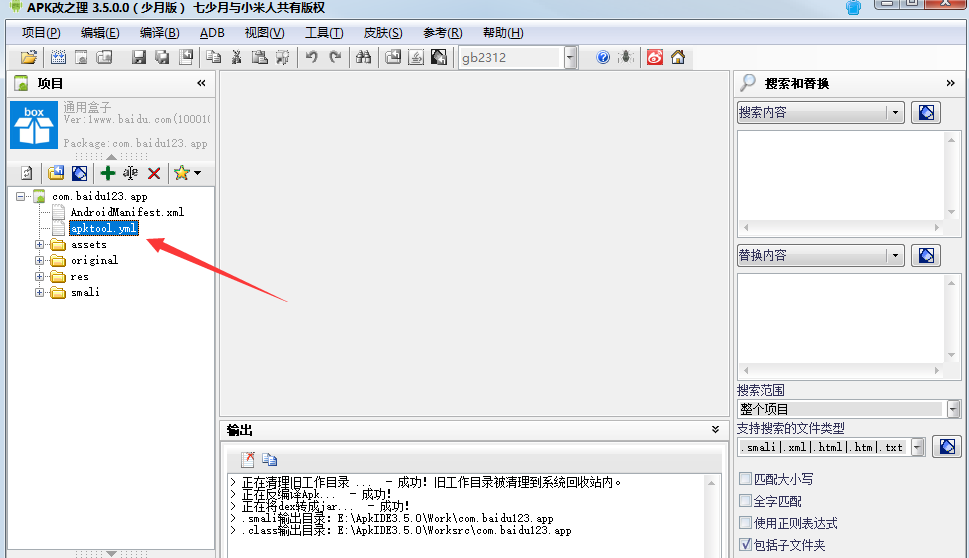The height and width of the screenshot is (558, 969).
Task: Expand the res folder node
Action: [40, 277]
